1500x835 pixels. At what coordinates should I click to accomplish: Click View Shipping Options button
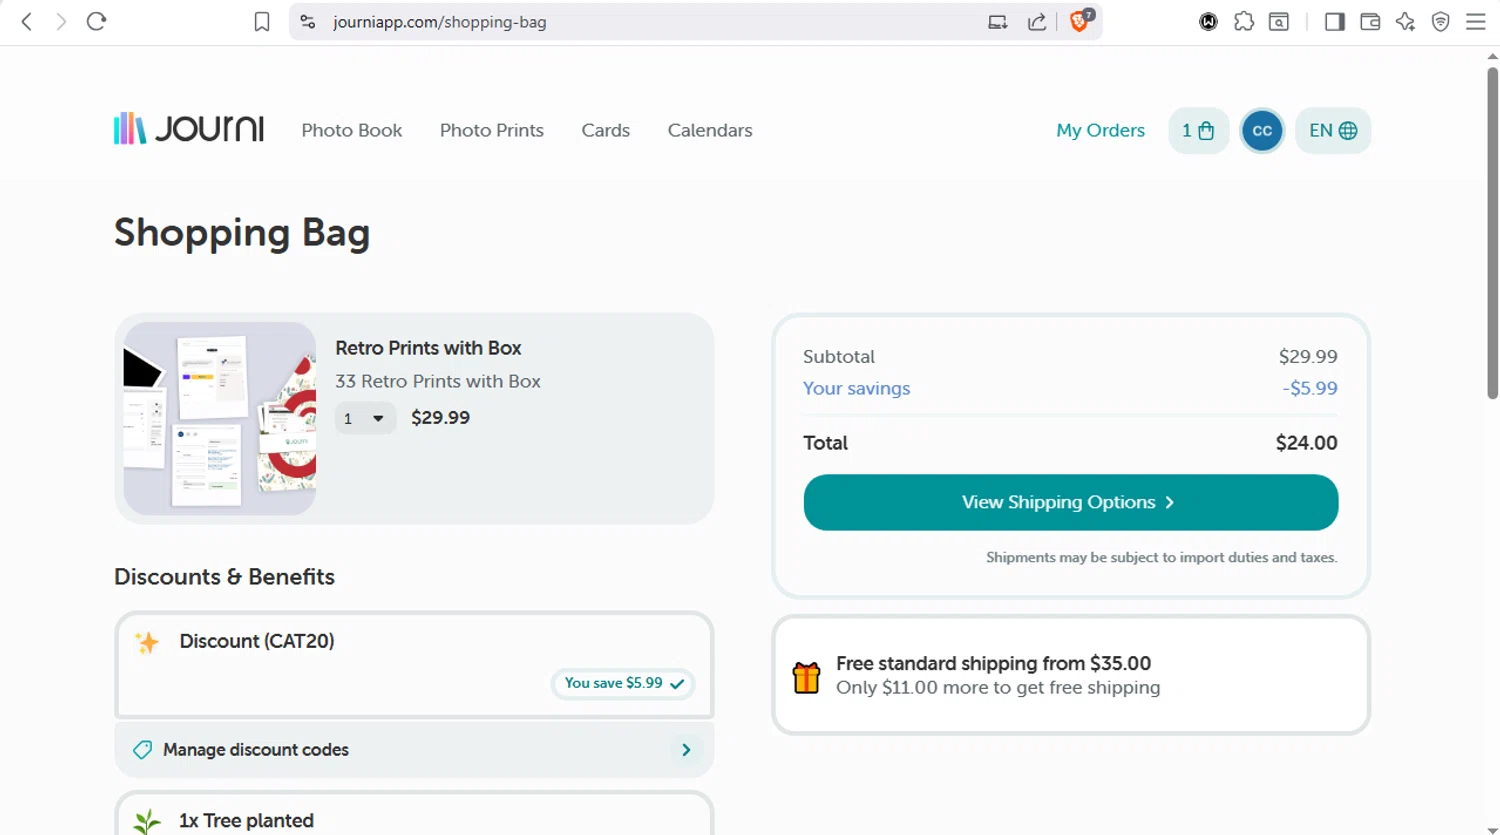(1070, 503)
